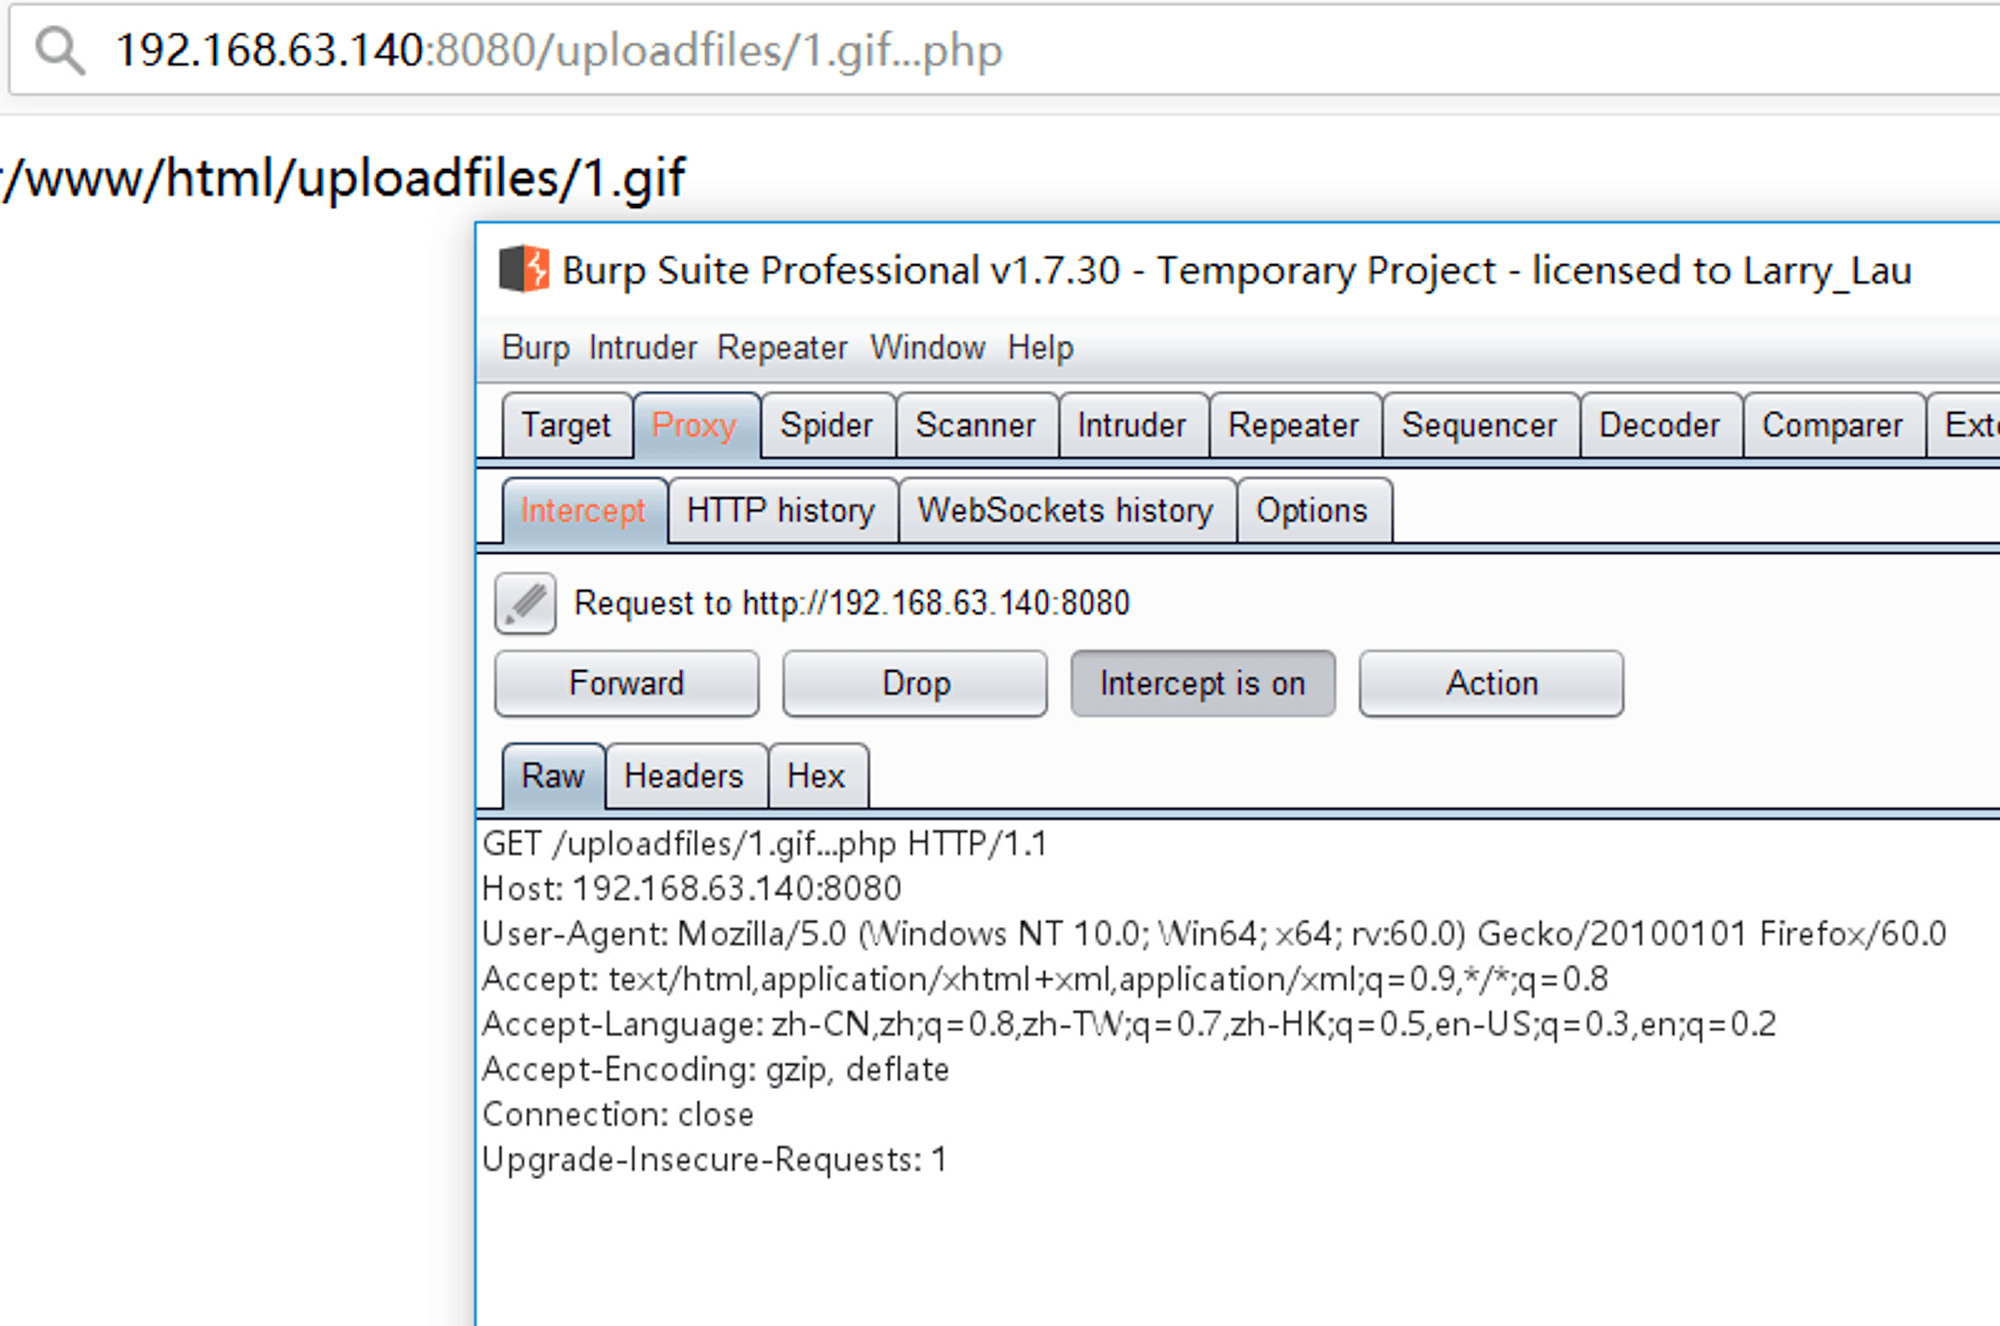The height and width of the screenshot is (1326, 2000).
Task: Click the Drop button
Action: pyautogui.click(x=915, y=684)
